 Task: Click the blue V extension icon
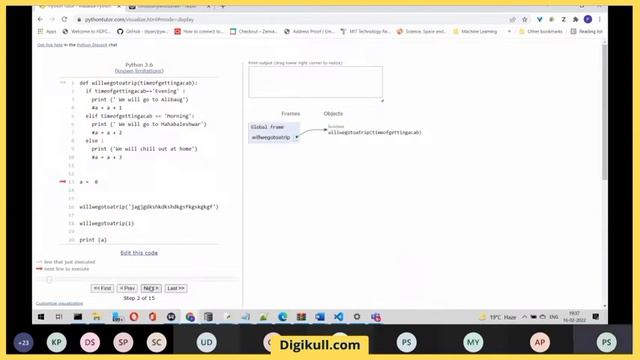click(x=540, y=19)
